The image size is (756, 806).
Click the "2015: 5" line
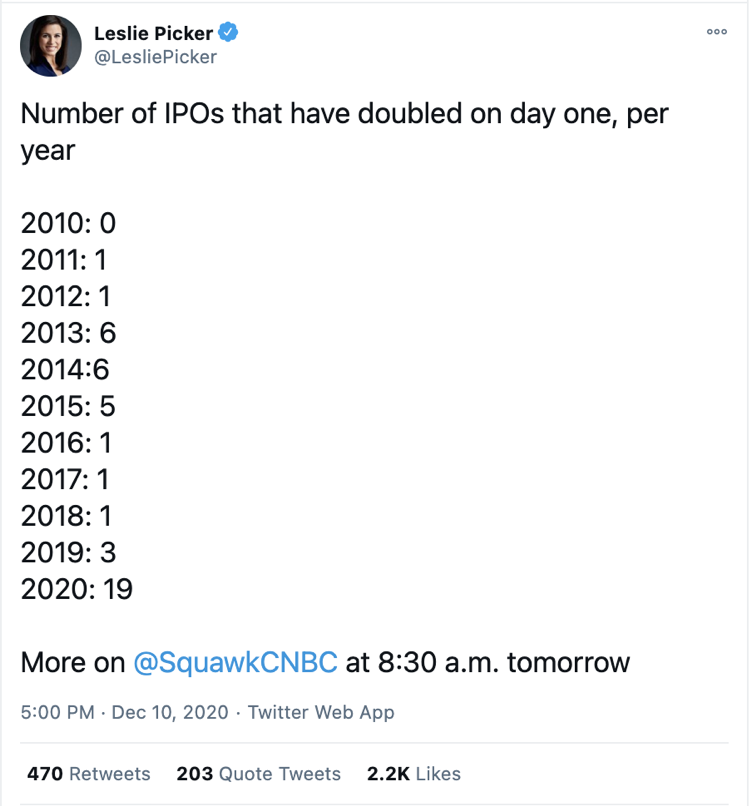pos(68,406)
